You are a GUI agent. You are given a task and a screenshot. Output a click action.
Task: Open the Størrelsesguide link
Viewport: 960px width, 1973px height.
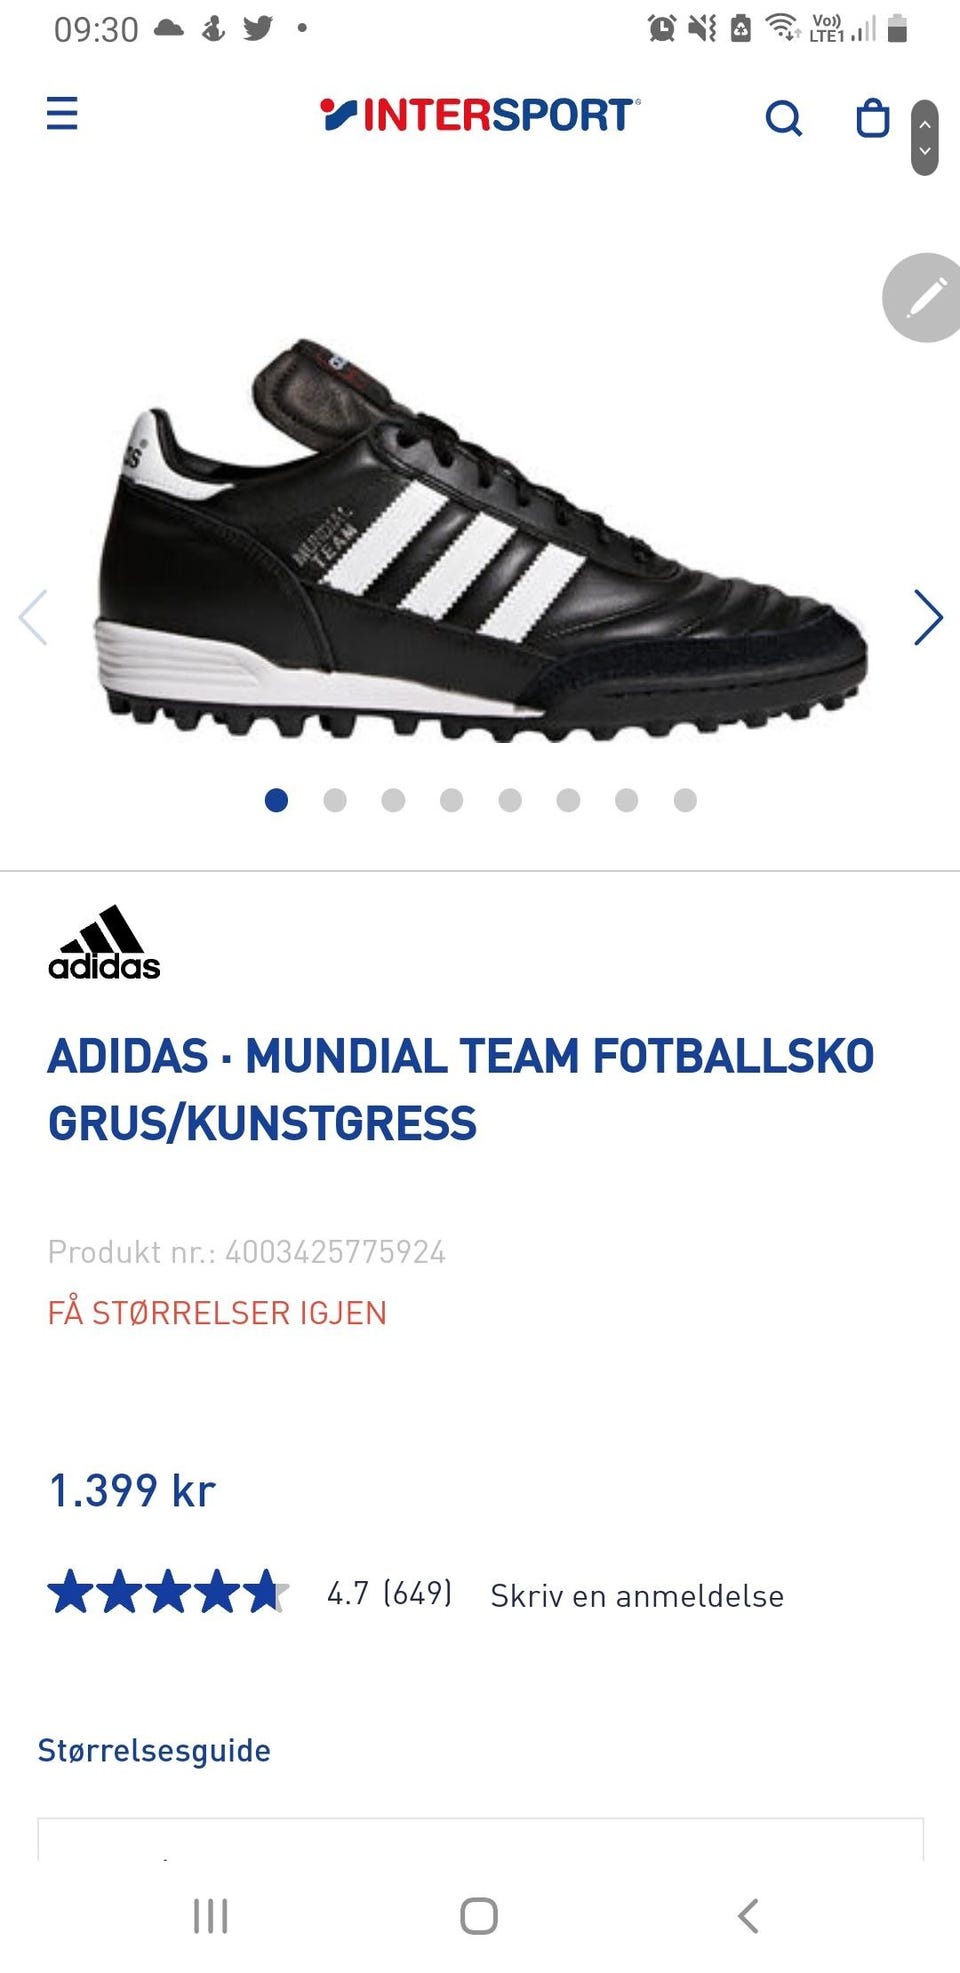coord(154,1751)
